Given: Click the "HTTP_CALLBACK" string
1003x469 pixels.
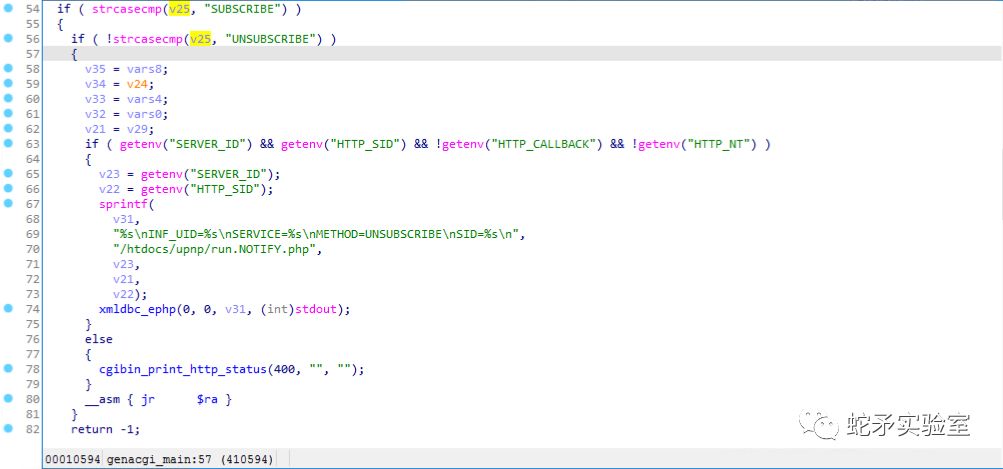Looking at the screenshot, I should coord(544,144).
